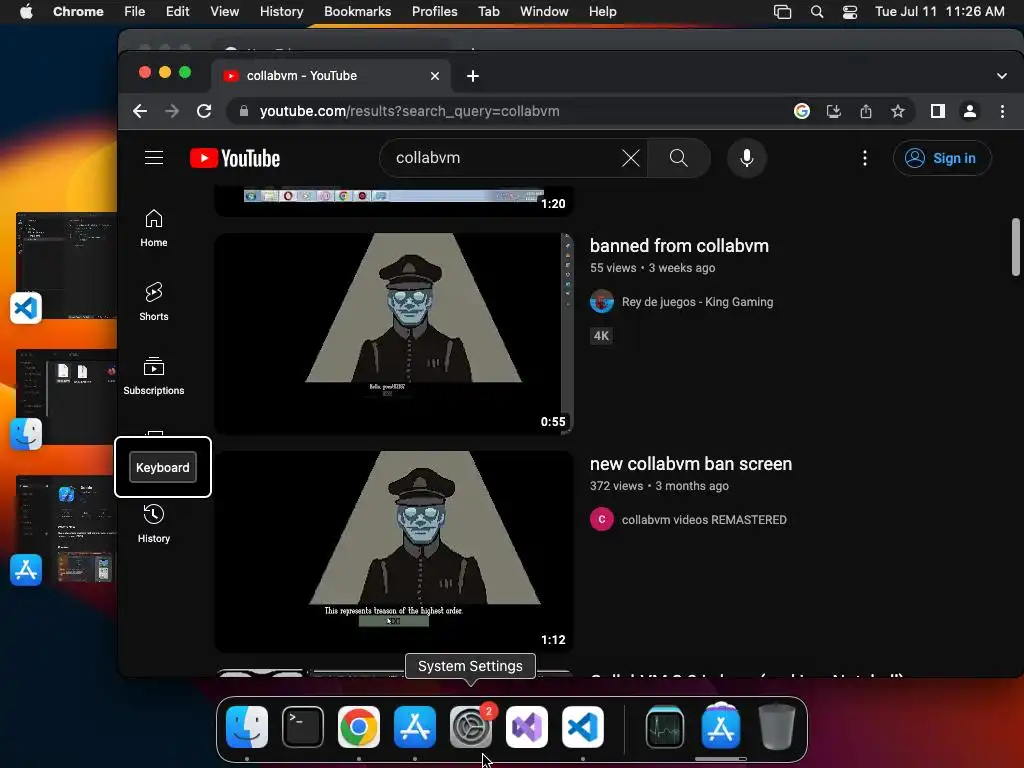Open Visual Studio purple icon in Dock
This screenshot has width=1024, height=768.
pyautogui.click(x=527, y=727)
